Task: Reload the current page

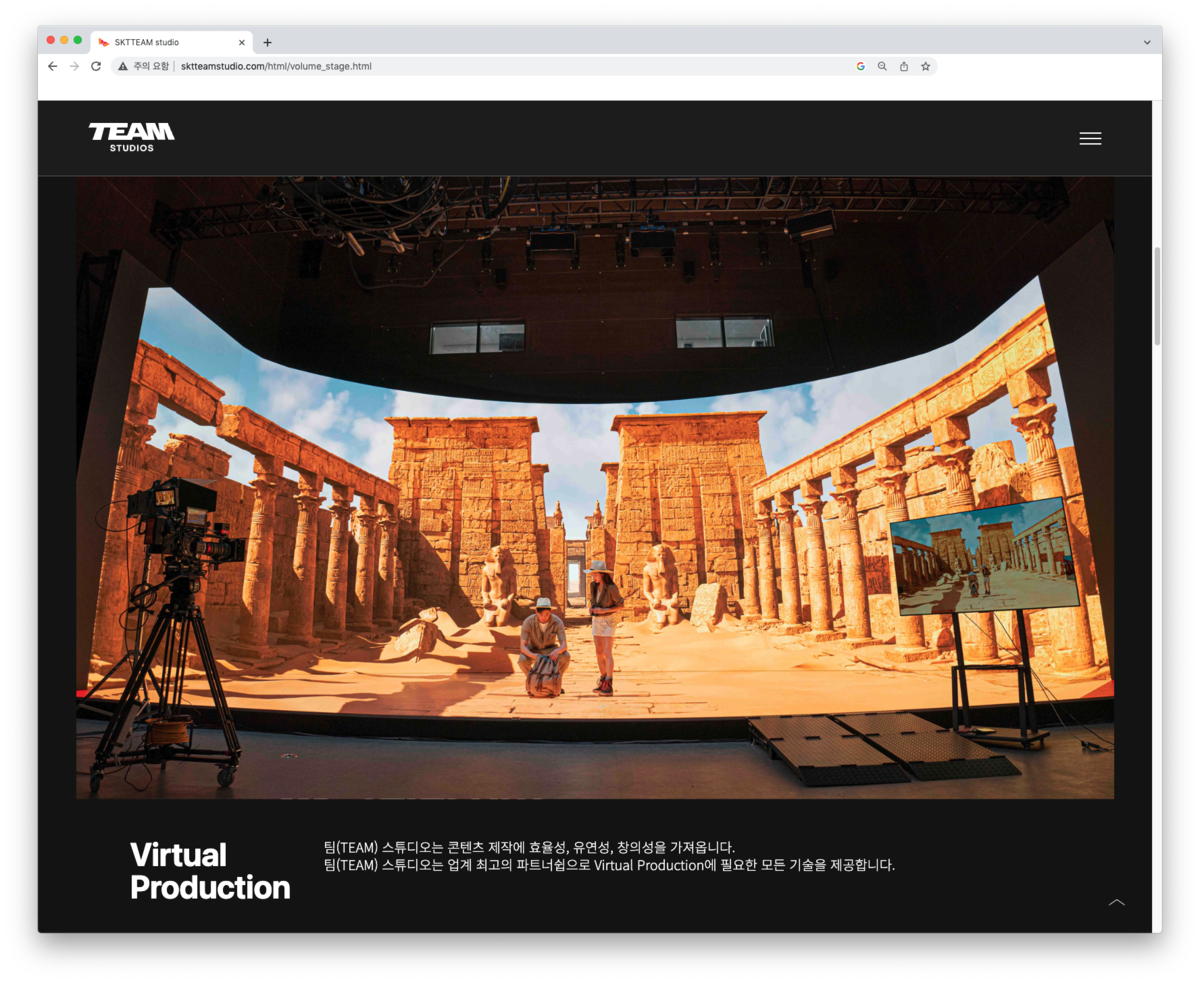Action: click(96, 66)
